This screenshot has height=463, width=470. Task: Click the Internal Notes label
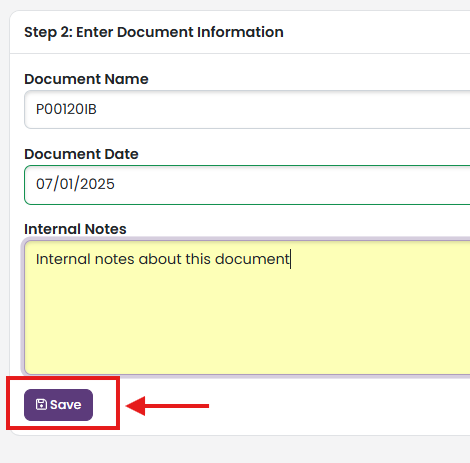coord(75,229)
